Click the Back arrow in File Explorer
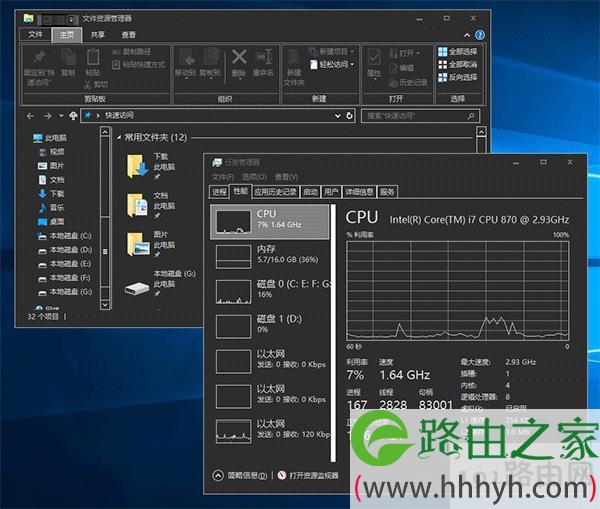The height and width of the screenshot is (509, 600). [x=31, y=116]
